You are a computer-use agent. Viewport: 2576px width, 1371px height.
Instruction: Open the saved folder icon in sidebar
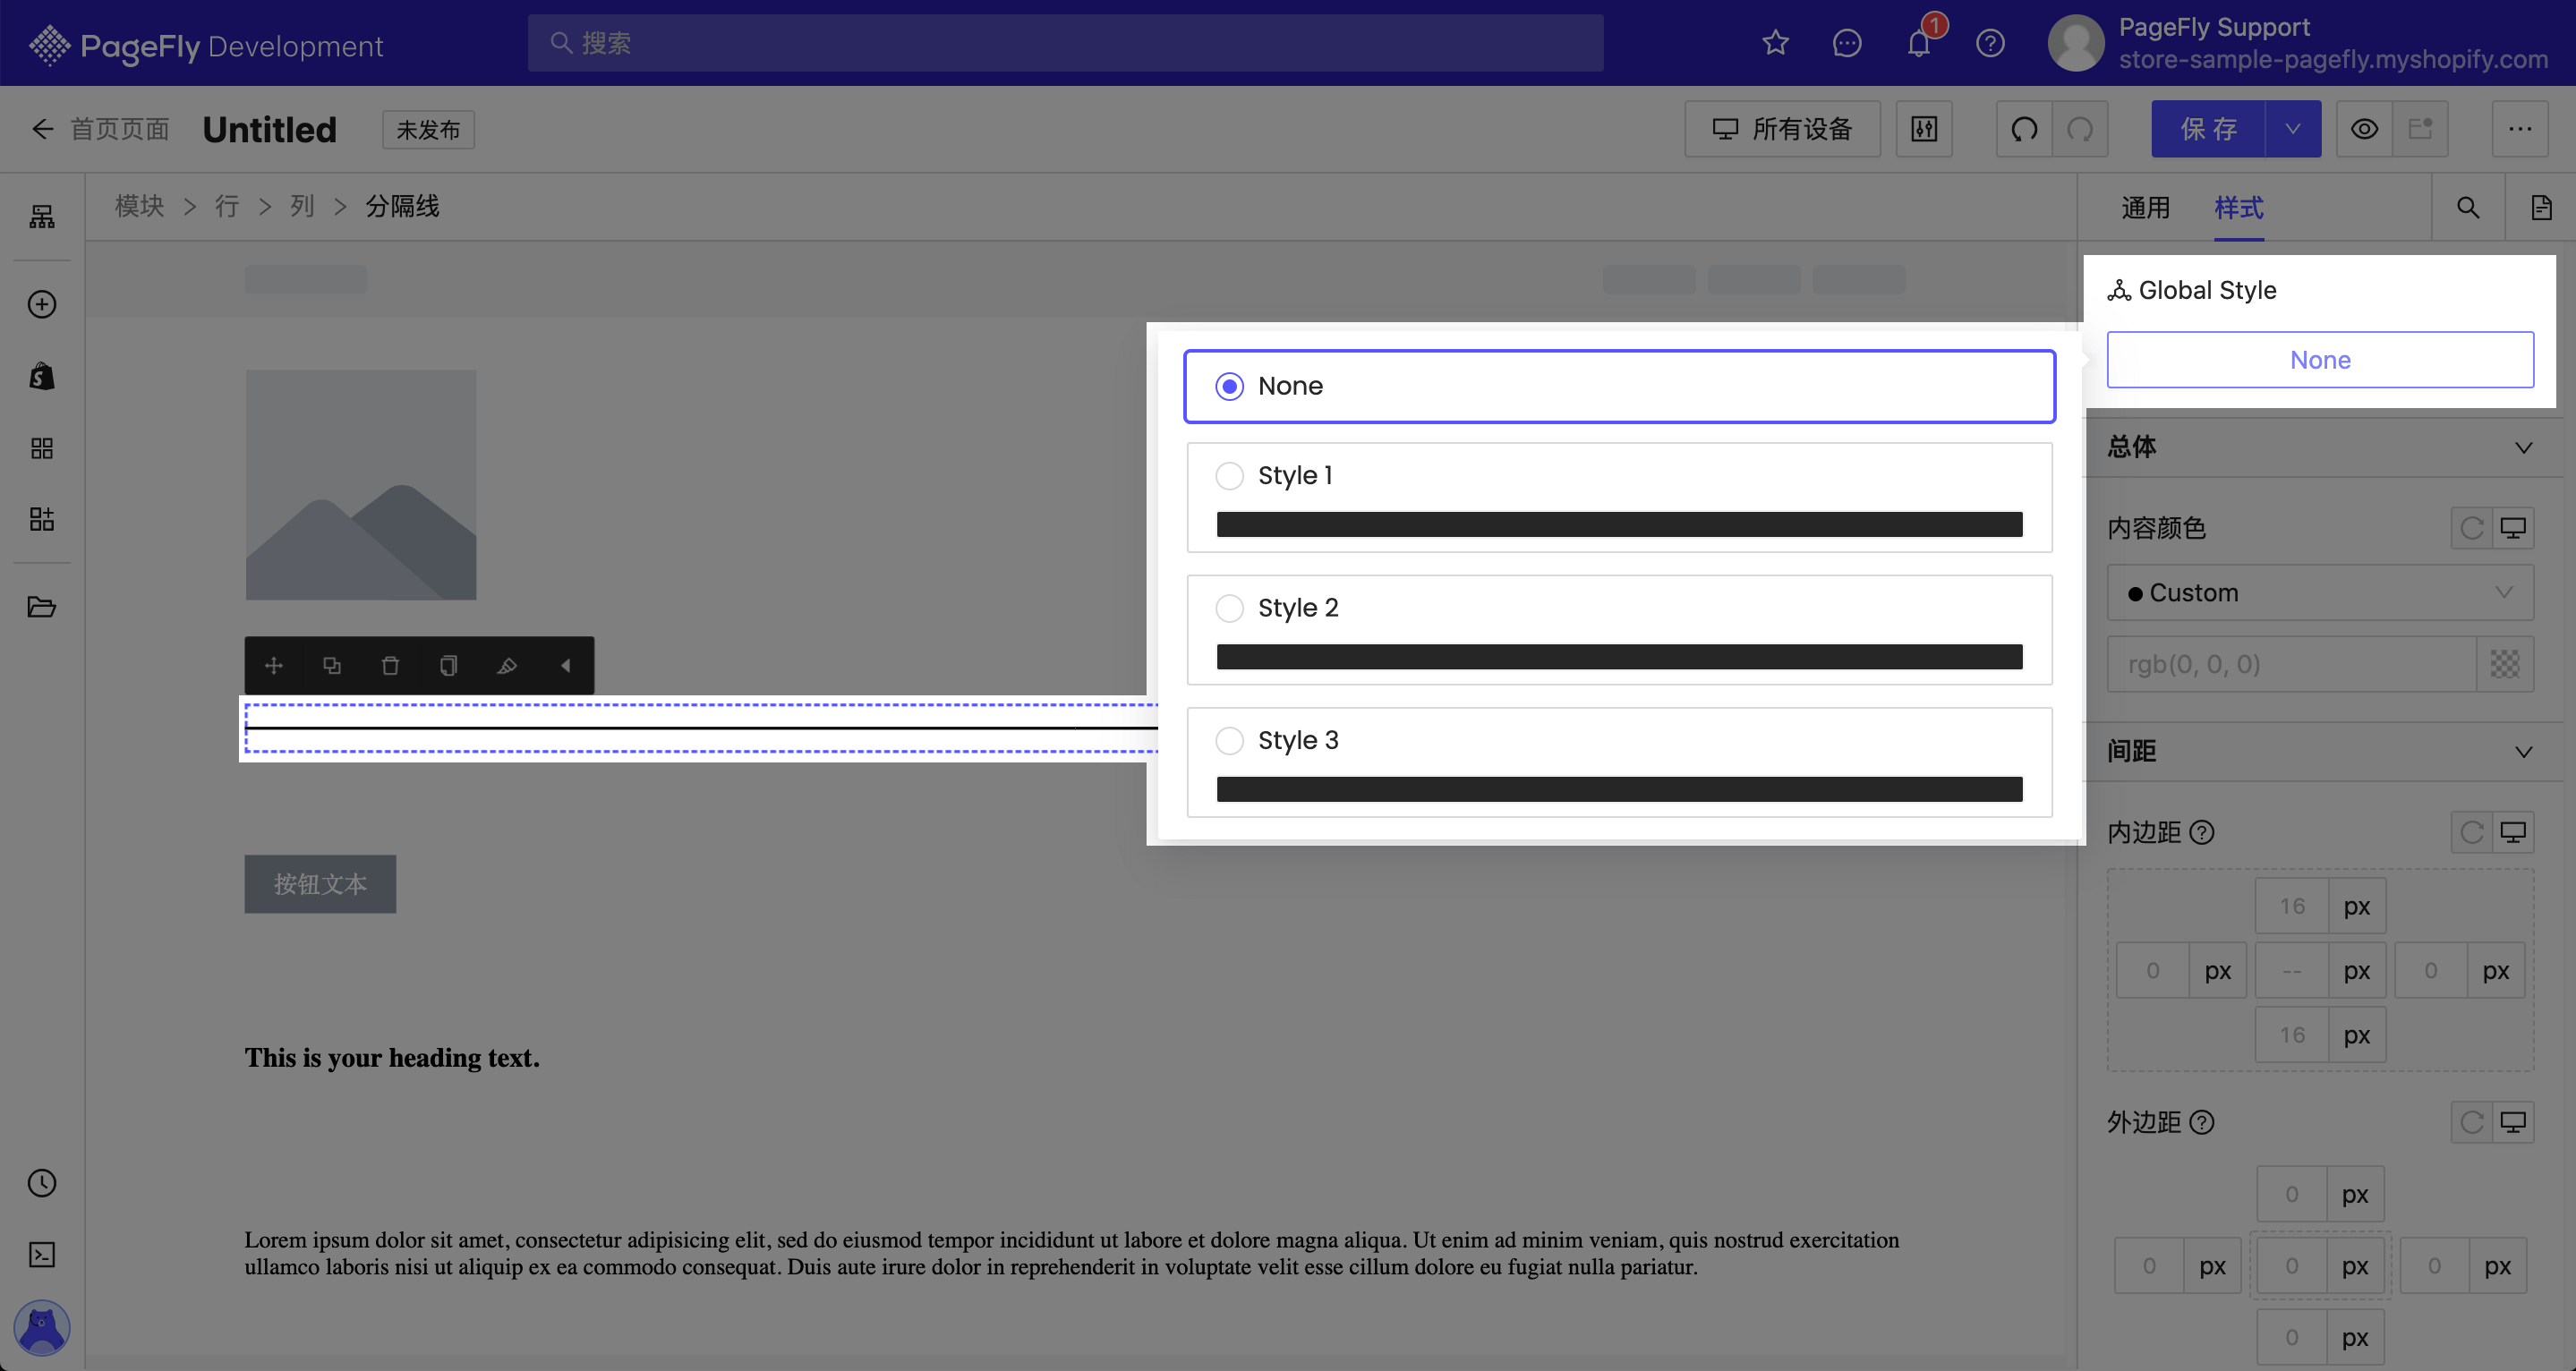[42, 607]
